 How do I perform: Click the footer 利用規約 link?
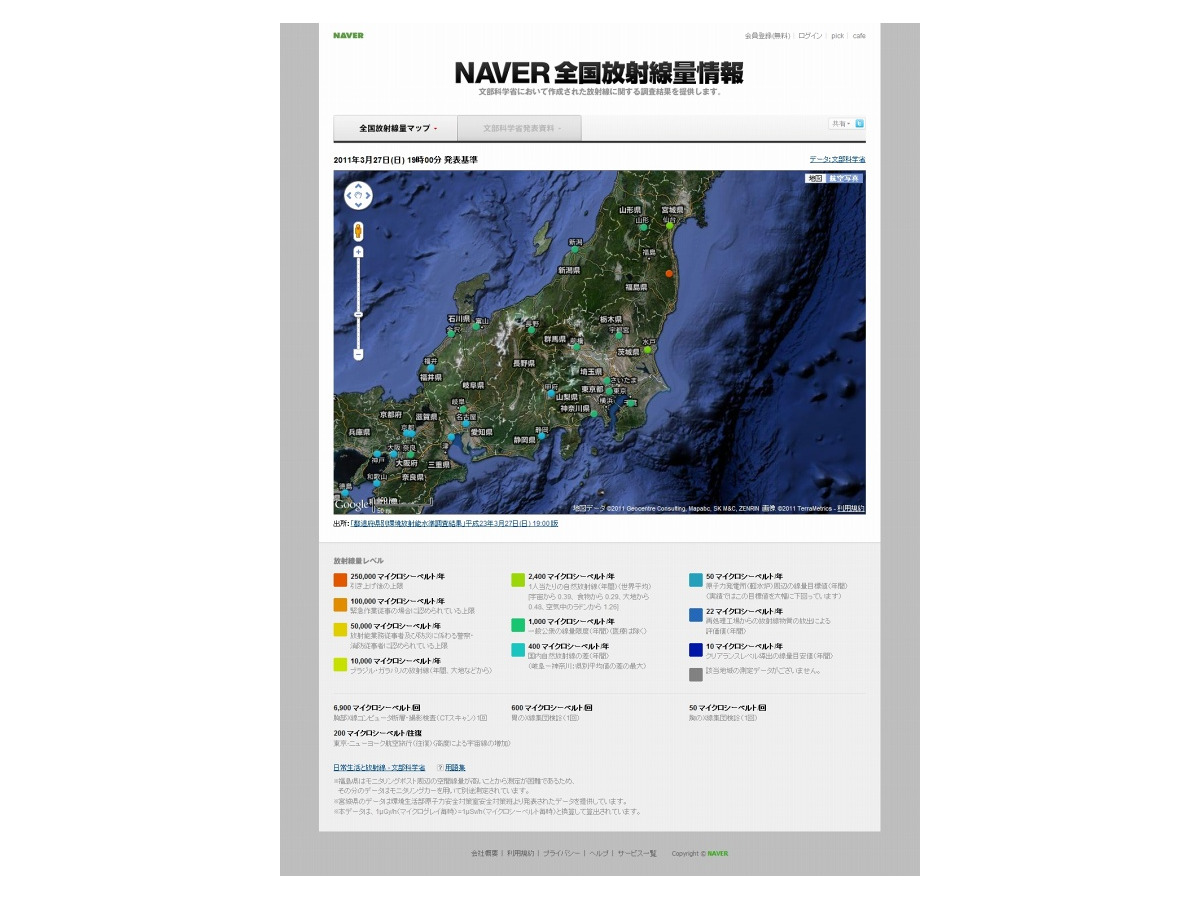520,854
